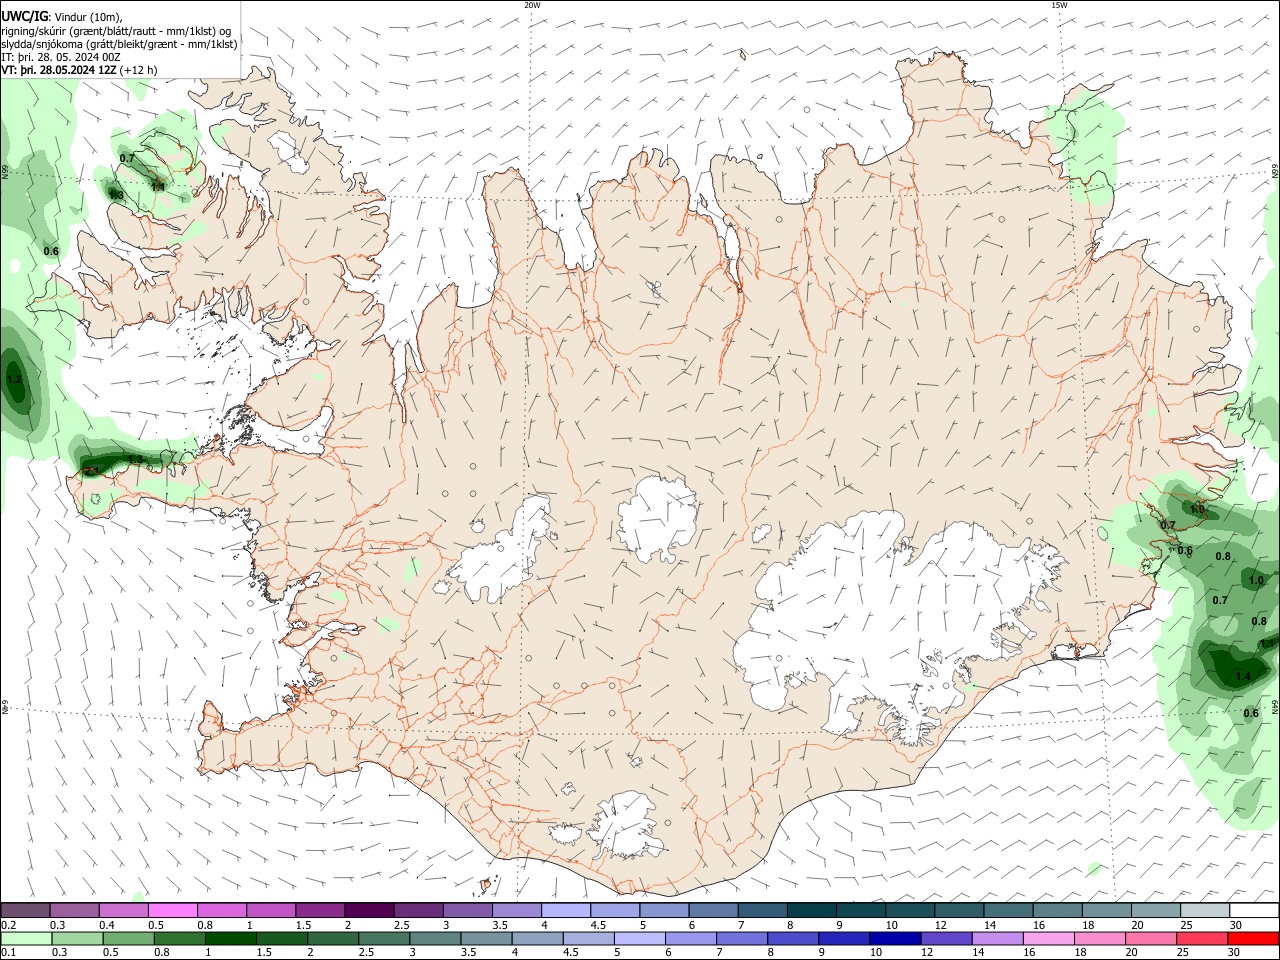Click upper legend white swatch after 30

click(1255, 911)
